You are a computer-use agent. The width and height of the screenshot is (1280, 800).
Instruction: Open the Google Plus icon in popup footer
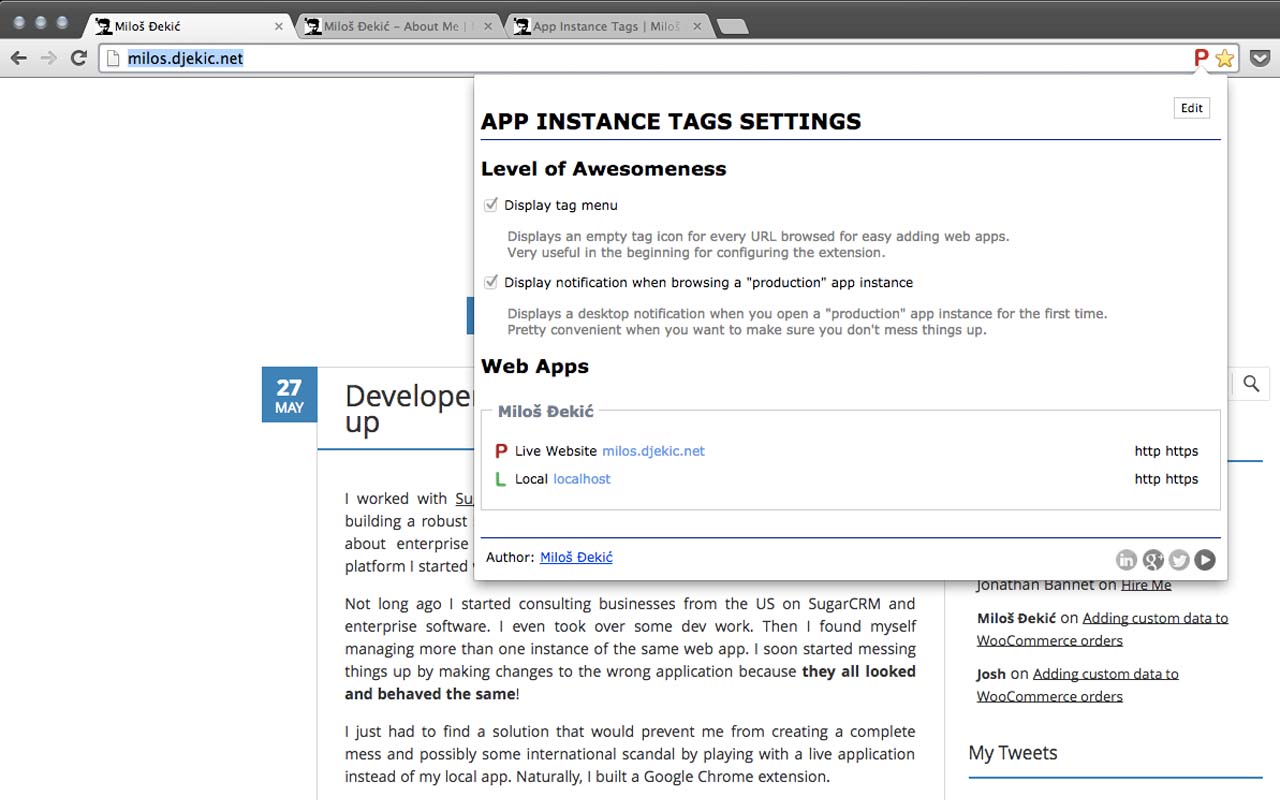pyautogui.click(x=1153, y=560)
